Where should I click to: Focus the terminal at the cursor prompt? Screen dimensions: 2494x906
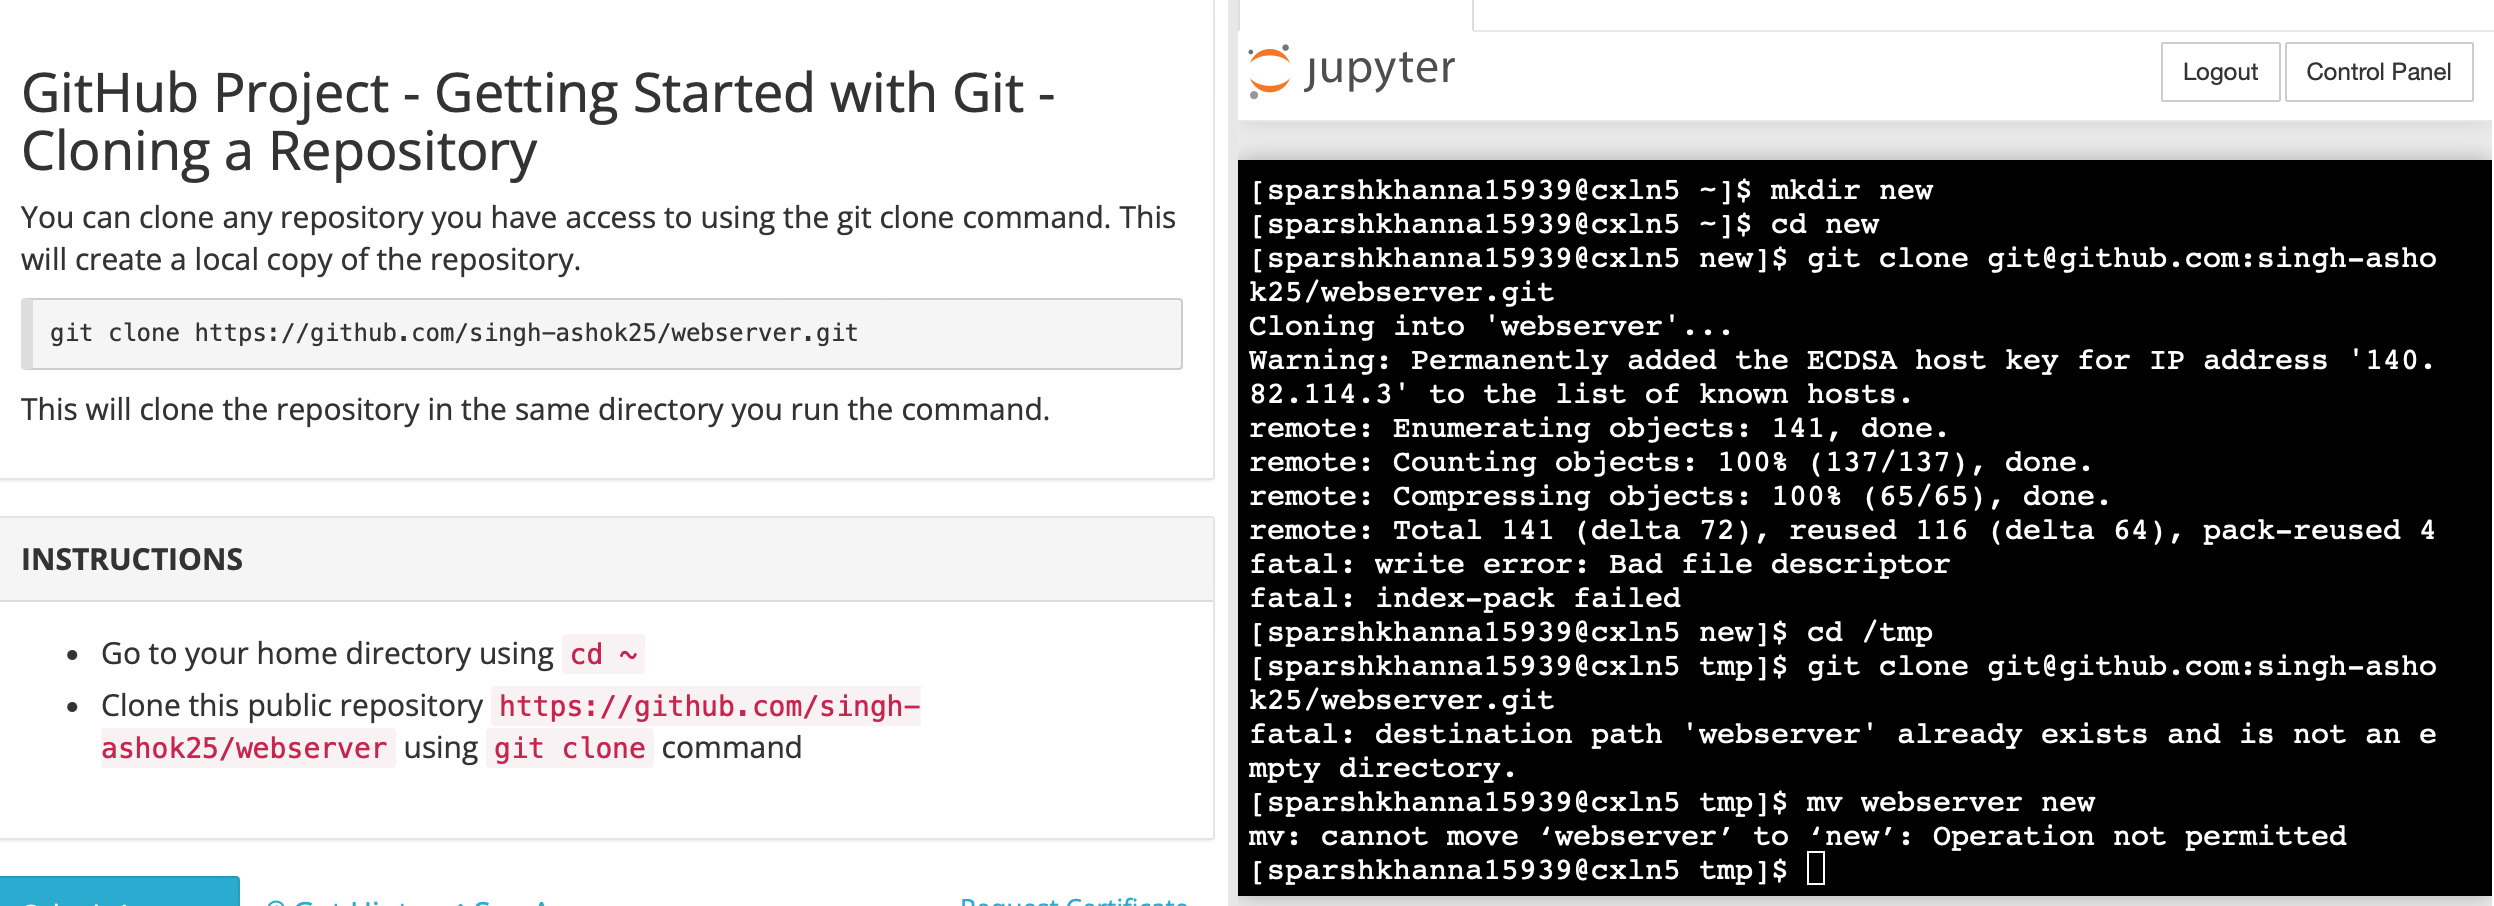click(x=1816, y=869)
